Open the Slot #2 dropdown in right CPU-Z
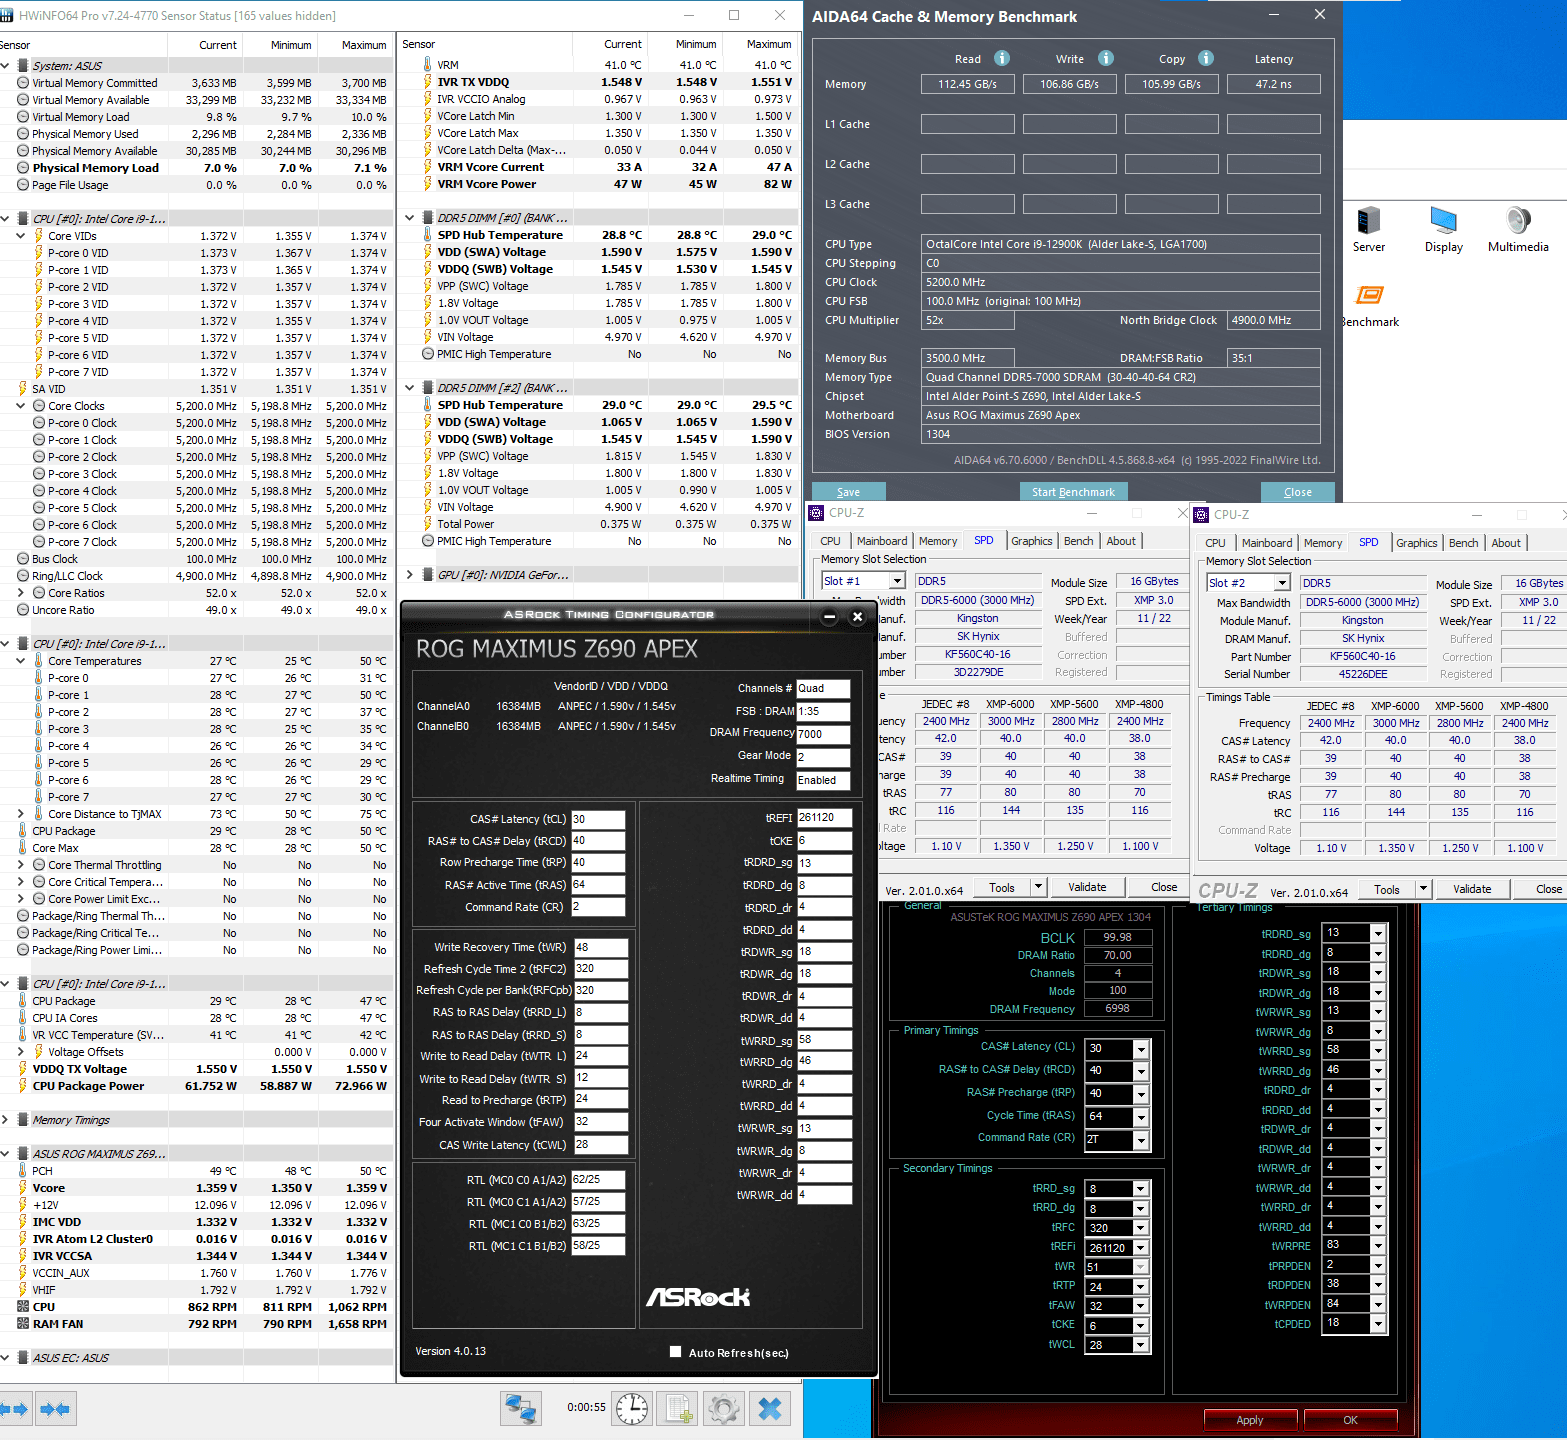The width and height of the screenshot is (1567, 1440). [1282, 583]
